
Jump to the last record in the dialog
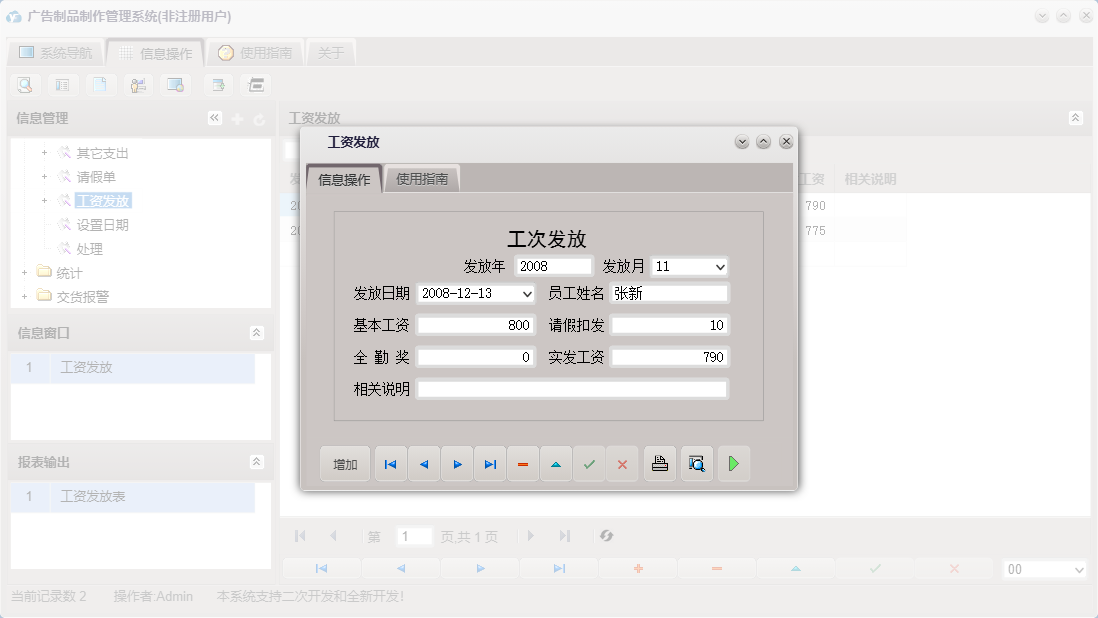(x=490, y=463)
